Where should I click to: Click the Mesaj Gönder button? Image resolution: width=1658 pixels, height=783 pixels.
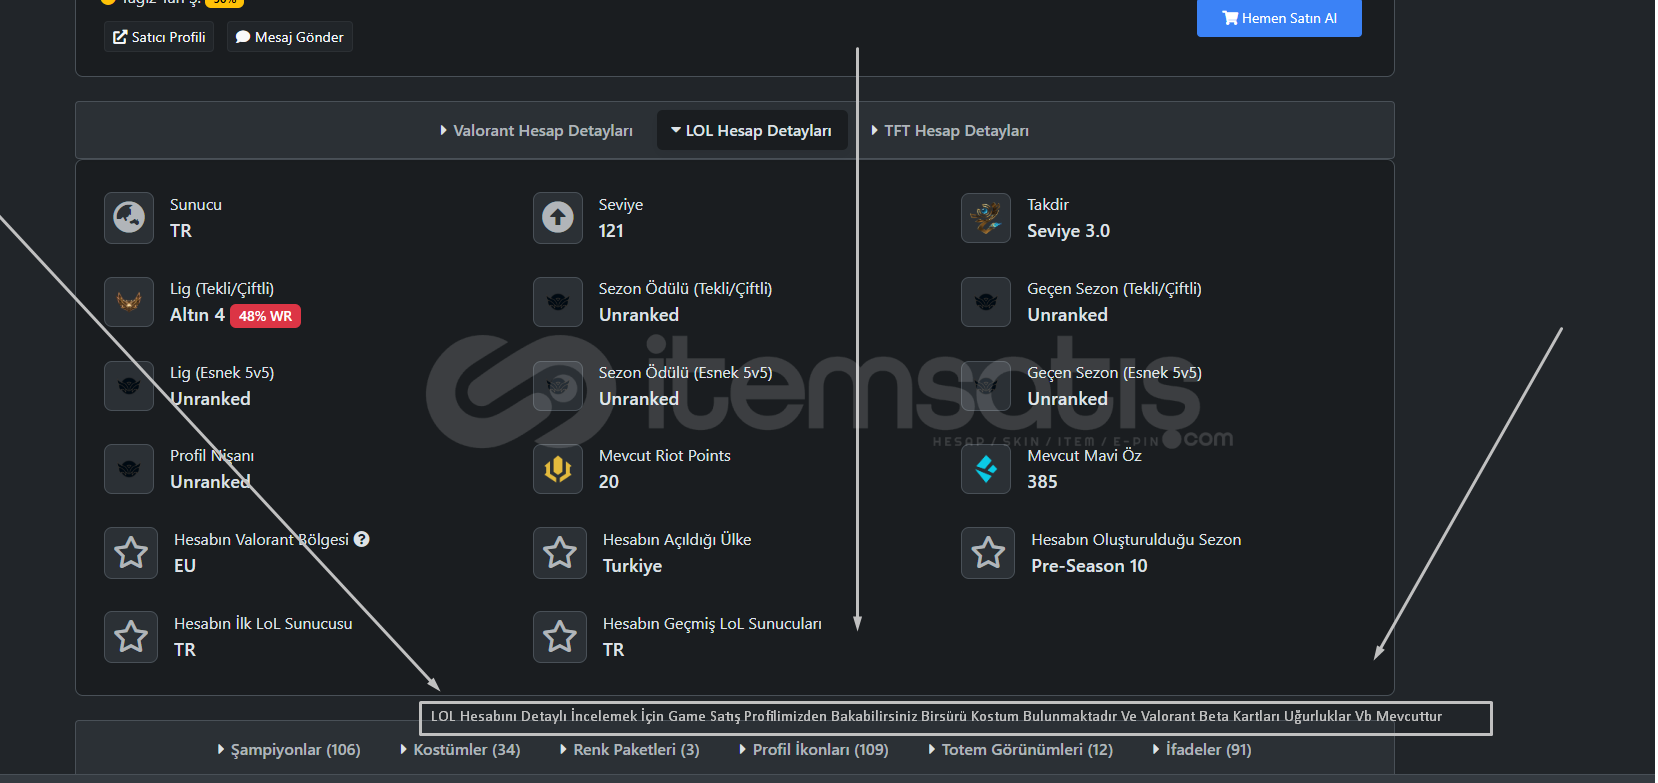289,37
